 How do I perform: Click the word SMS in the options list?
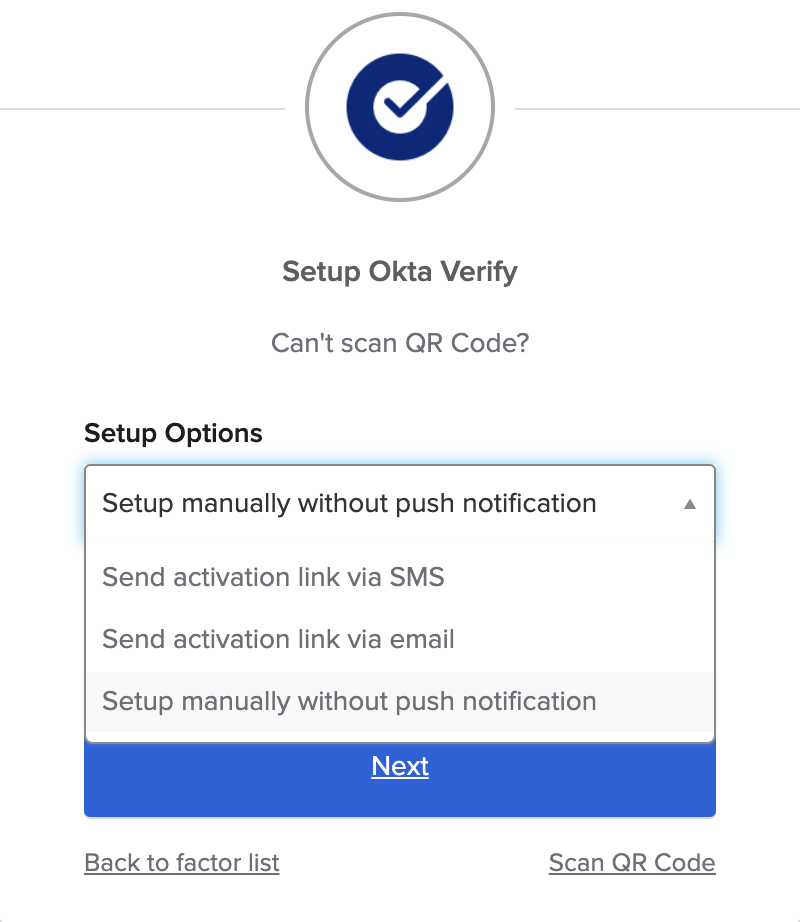click(417, 577)
